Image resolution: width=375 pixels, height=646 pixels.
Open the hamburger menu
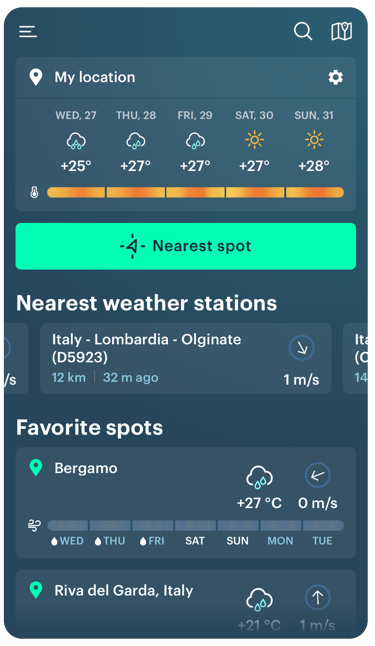click(x=28, y=31)
